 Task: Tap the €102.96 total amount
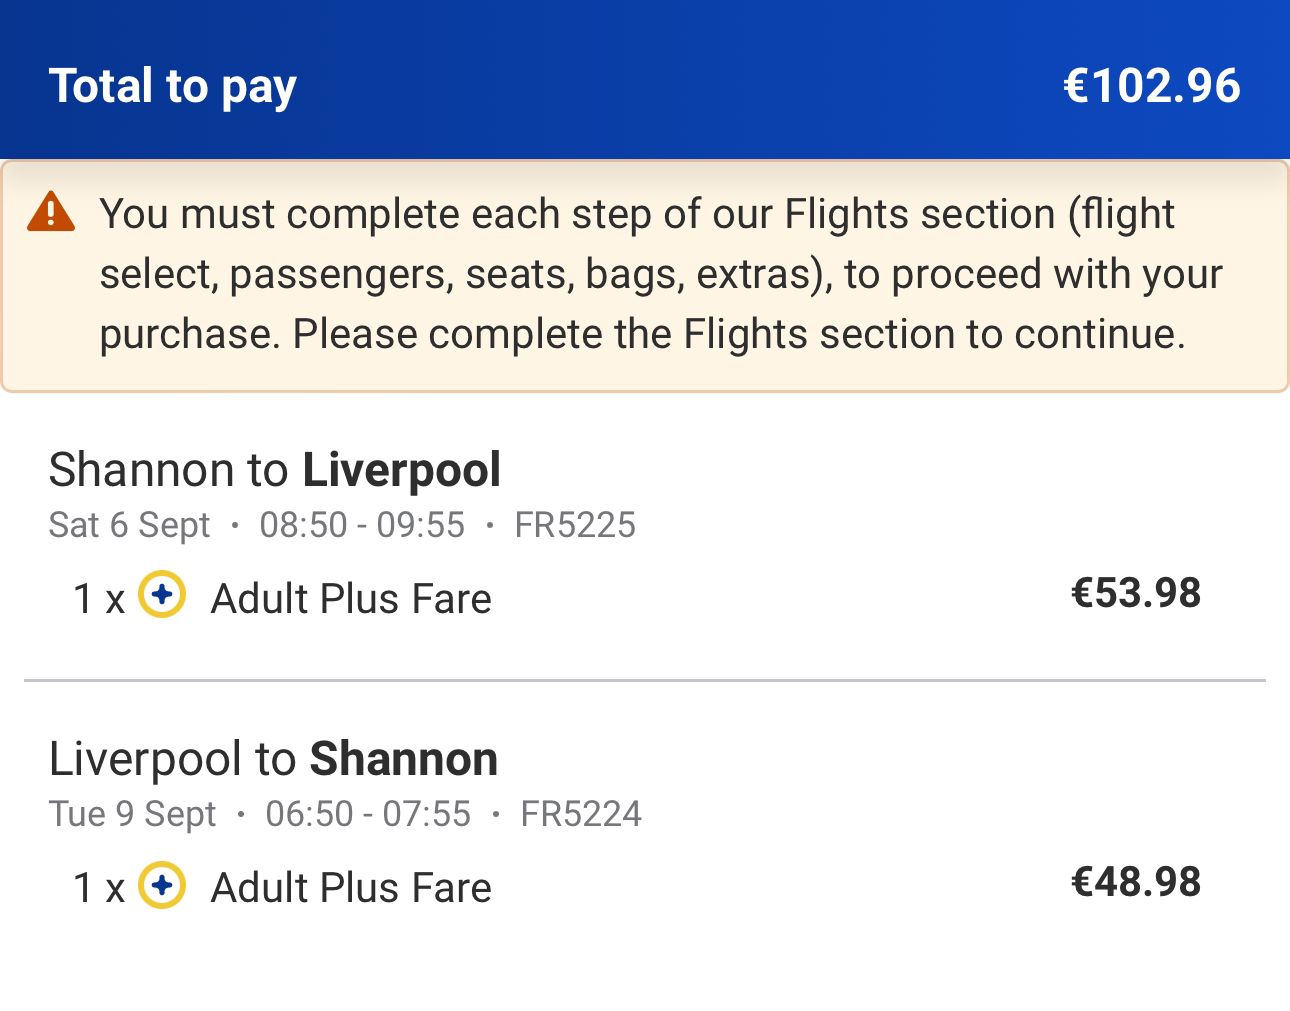click(x=1152, y=85)
